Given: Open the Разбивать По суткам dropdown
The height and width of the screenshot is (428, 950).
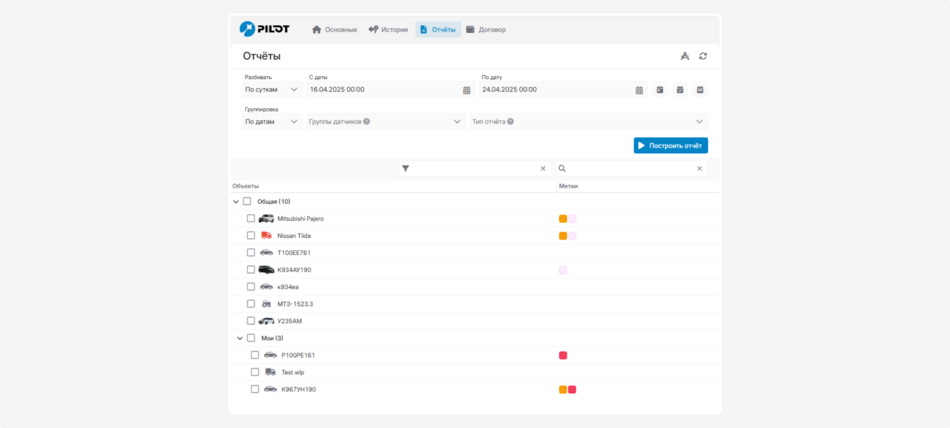Looking at the screenshot, I should pos(272,90).
